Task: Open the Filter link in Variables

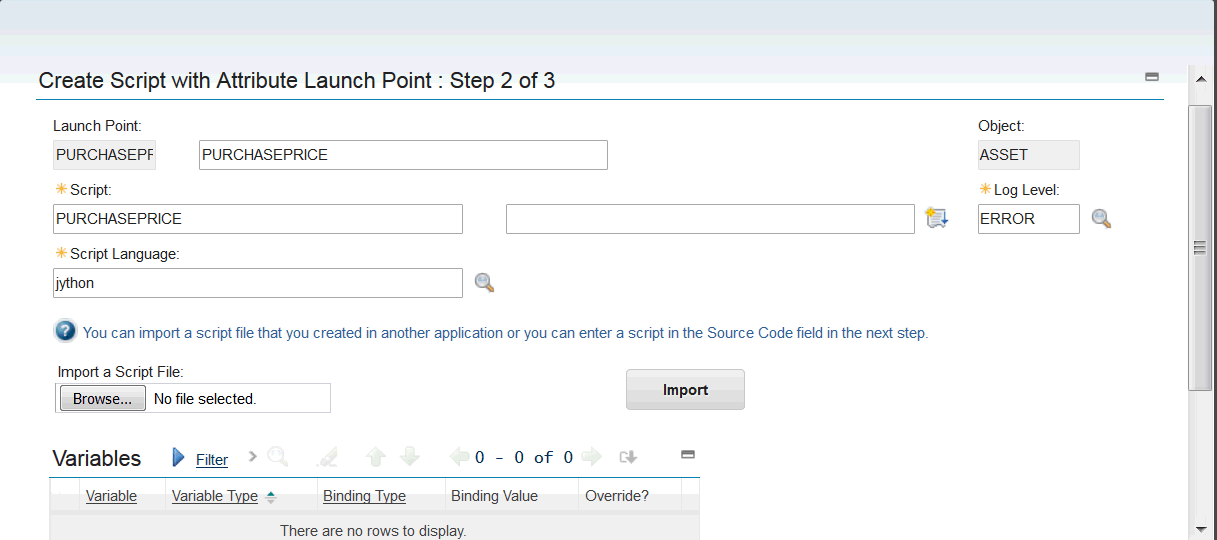Action: (212, 460)
